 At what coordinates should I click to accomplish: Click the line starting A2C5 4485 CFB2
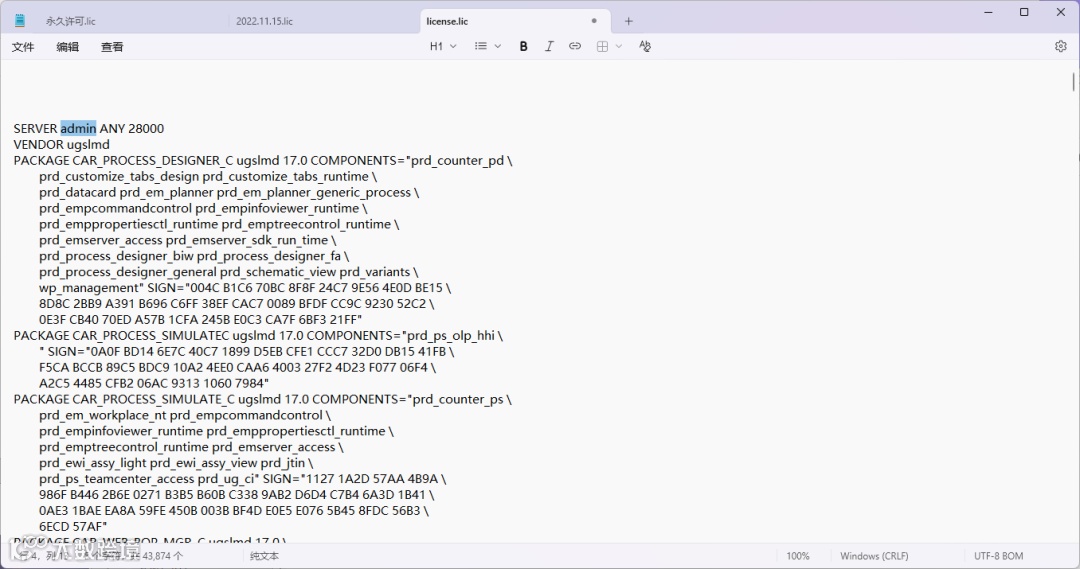154,383
